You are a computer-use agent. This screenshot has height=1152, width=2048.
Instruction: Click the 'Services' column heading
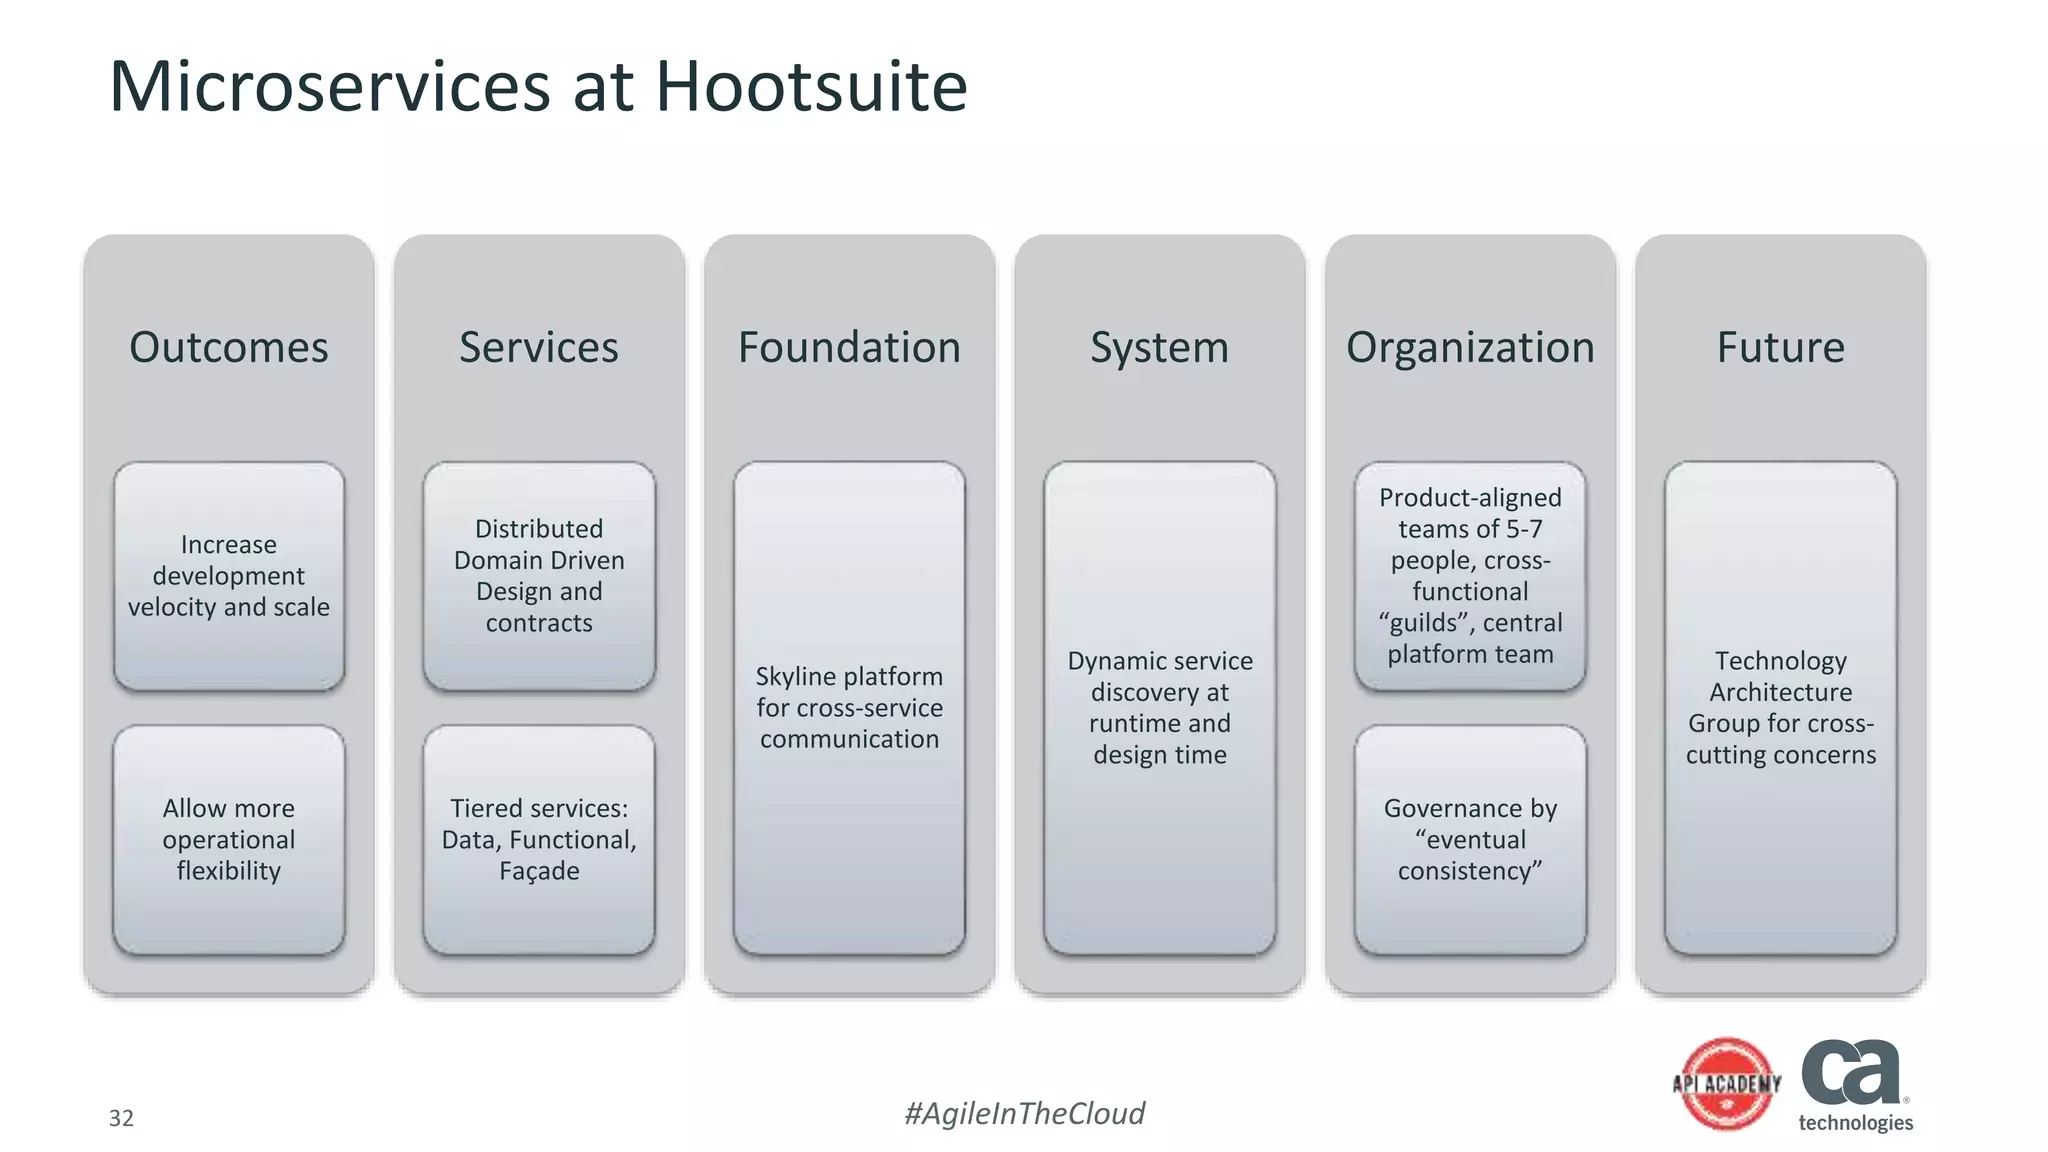[x=539, y=348]
